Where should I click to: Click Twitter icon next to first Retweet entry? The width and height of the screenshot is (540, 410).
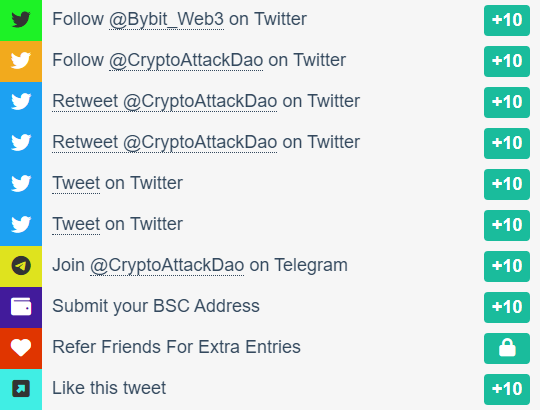(x=21, y=102)
